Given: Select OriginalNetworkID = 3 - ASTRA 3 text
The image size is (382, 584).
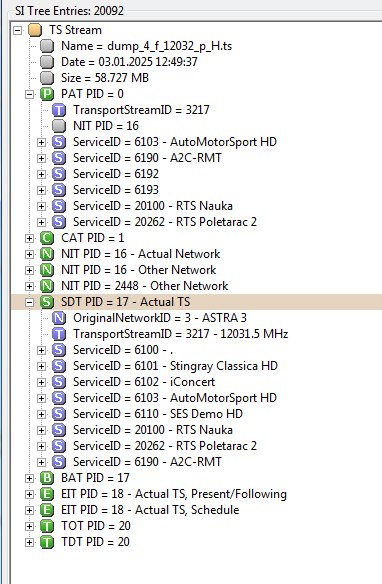Looking at the screenshot, I should tap(160, 318).
